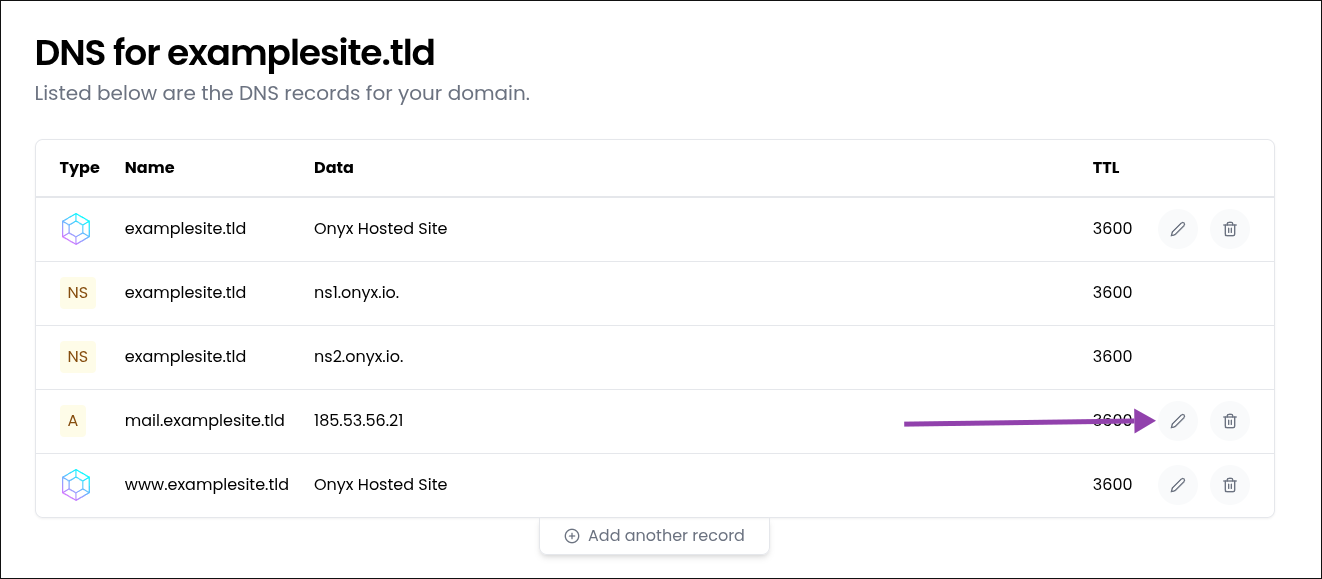Edit the mail.examplesite.tld A record

(x=1178, y=421)
